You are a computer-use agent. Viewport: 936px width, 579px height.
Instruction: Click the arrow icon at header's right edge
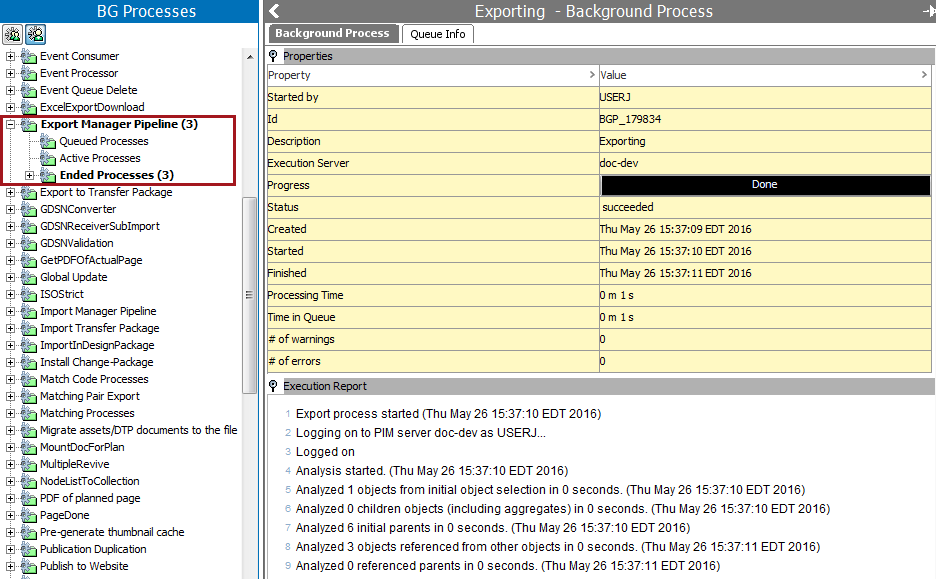click(928, 12)
